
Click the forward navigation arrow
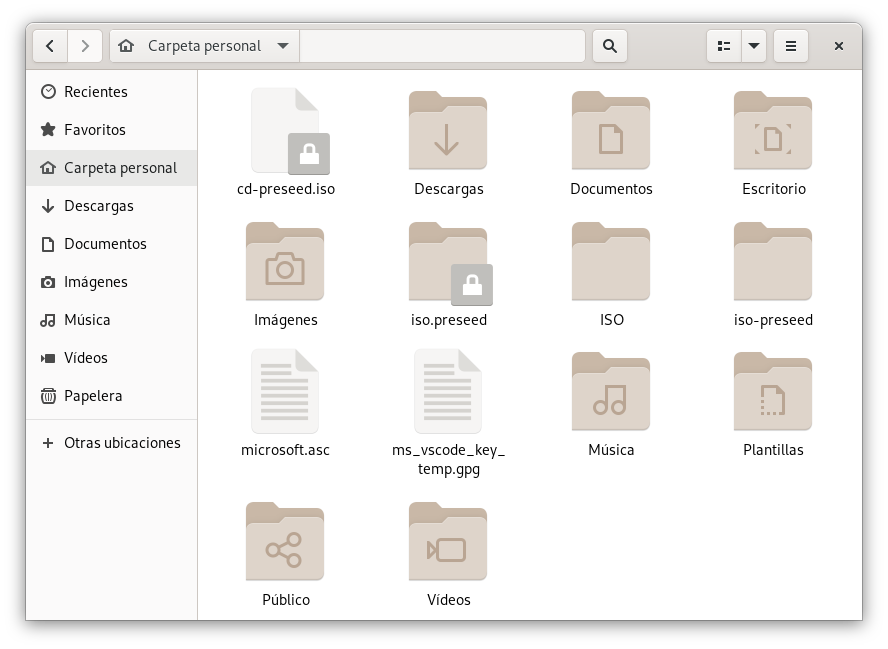coord(85,46)
